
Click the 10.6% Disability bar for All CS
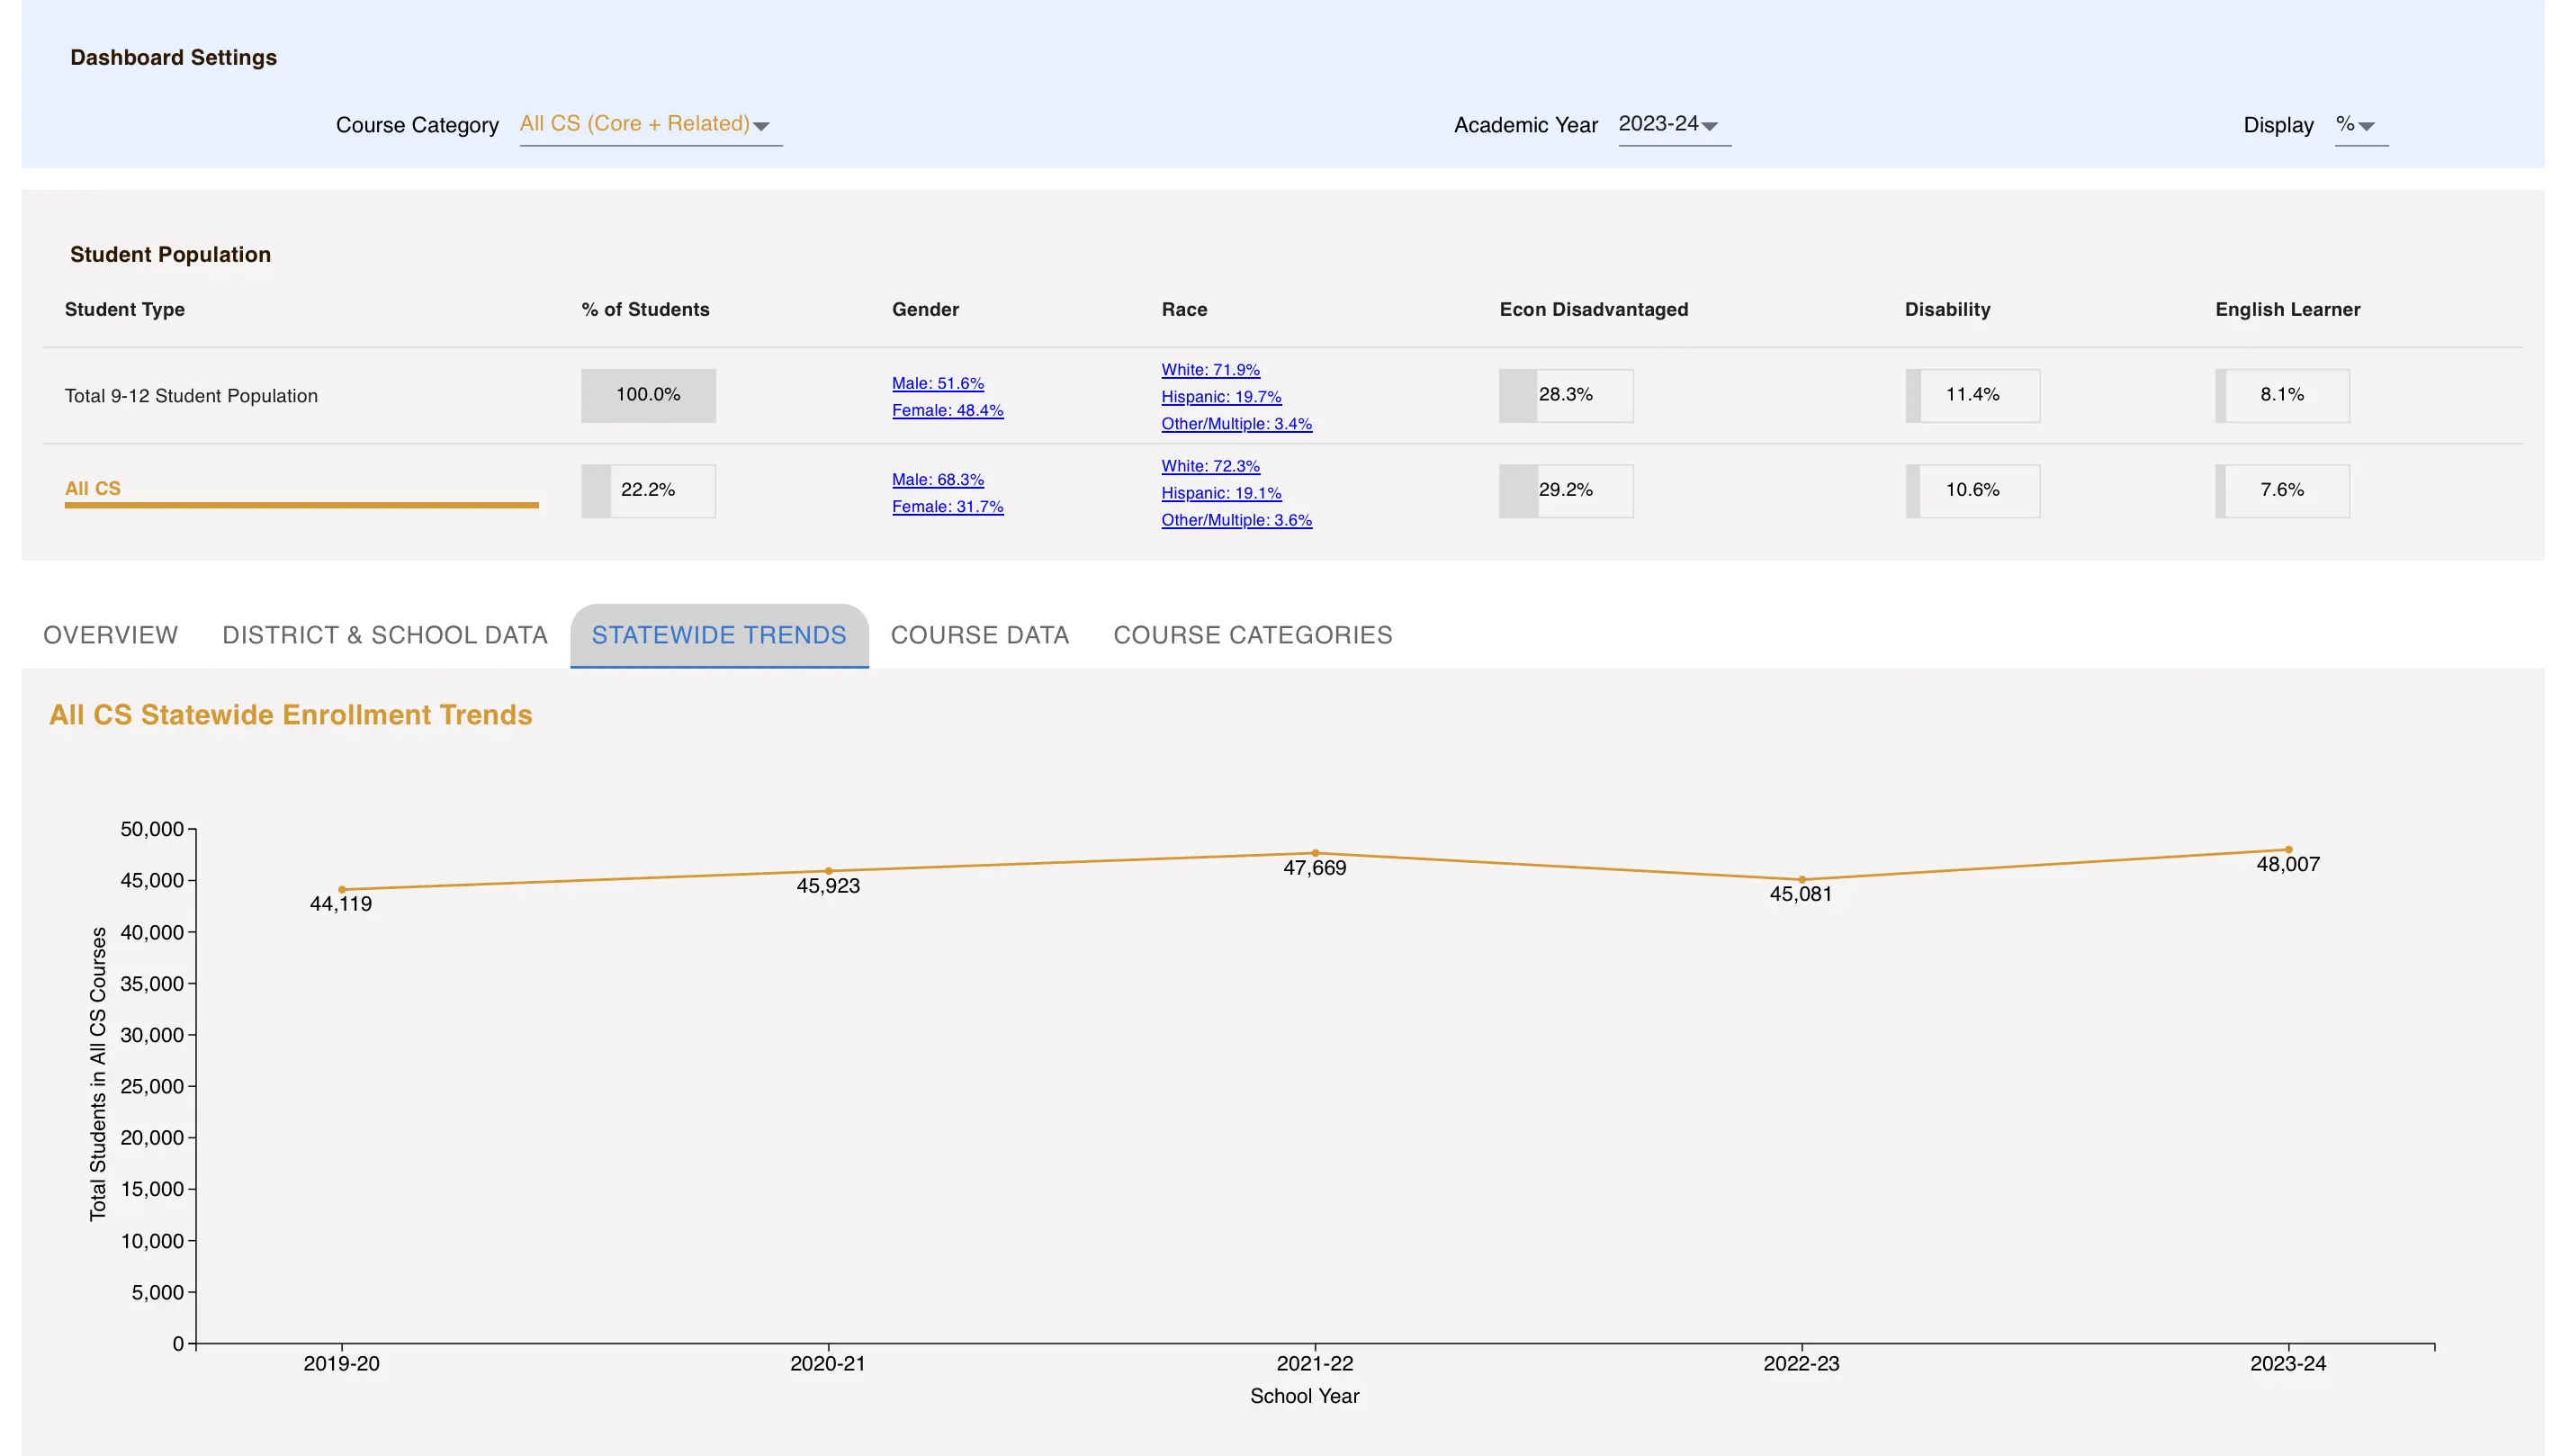click(1972, 490)
